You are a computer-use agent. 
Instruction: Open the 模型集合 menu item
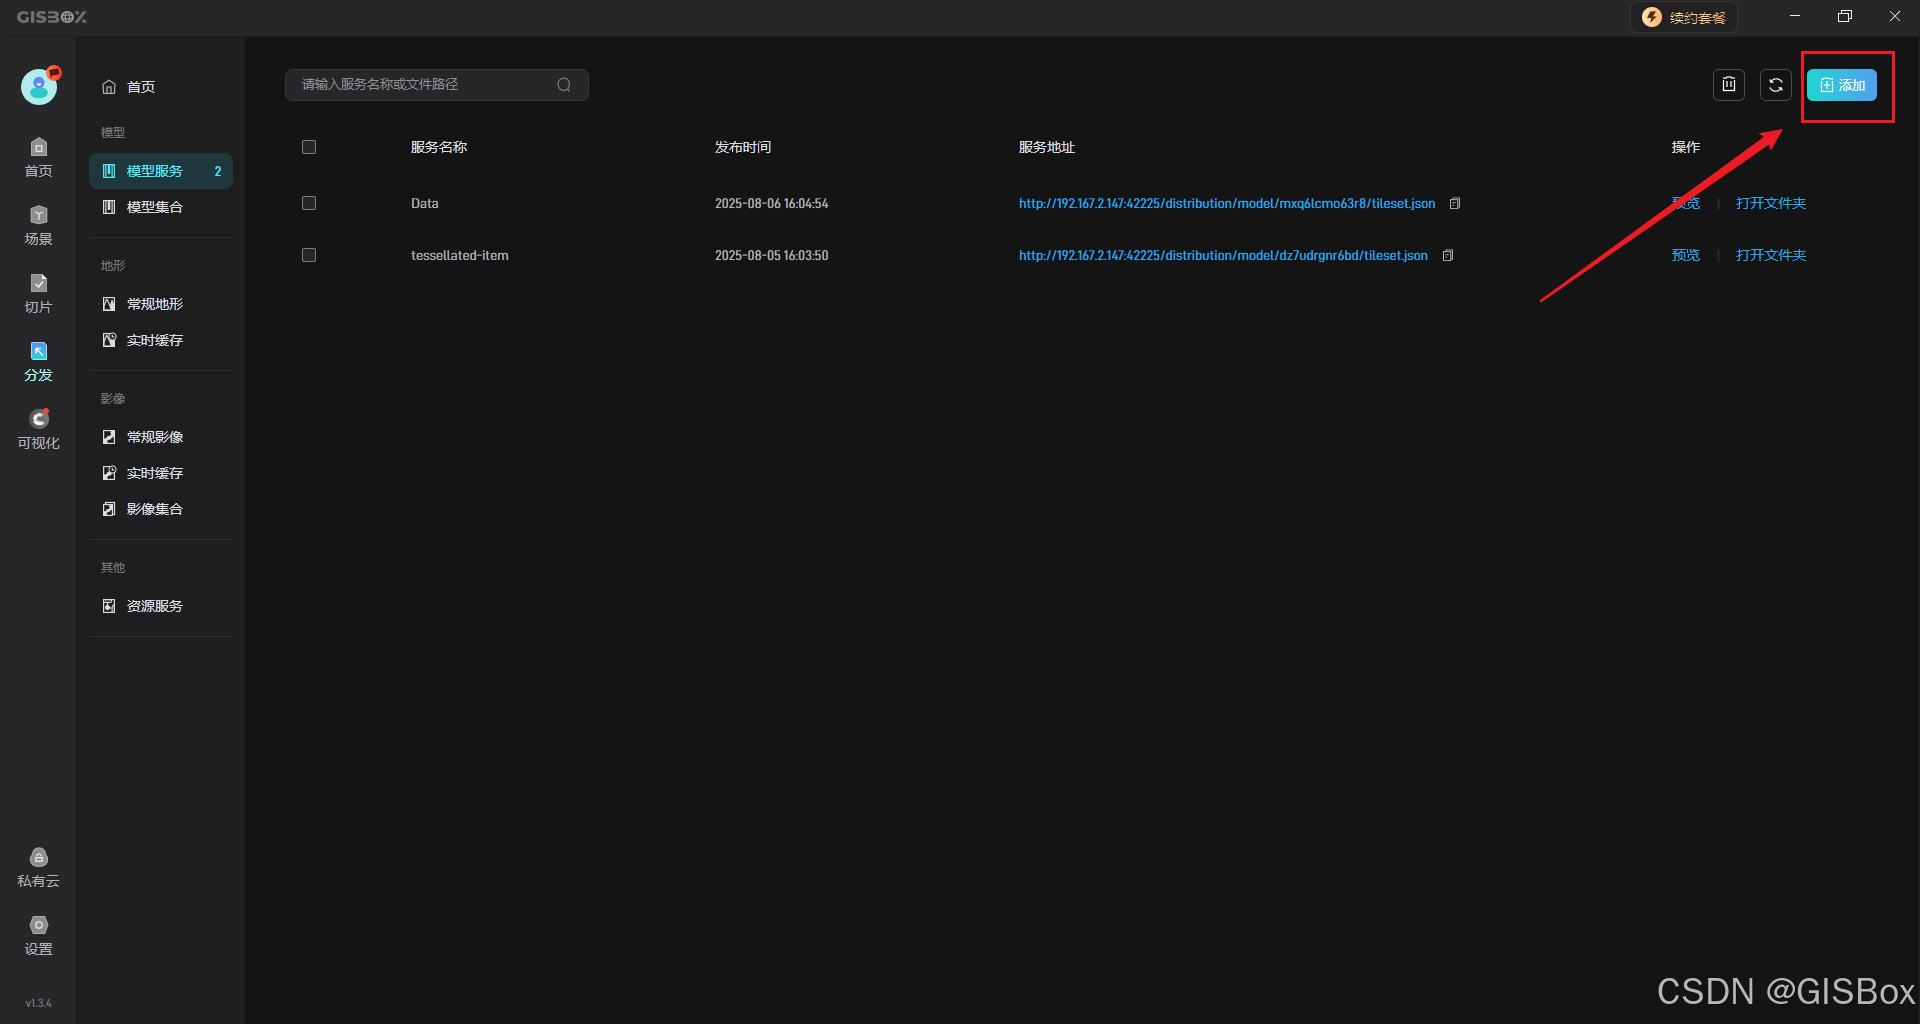point(161,207)
